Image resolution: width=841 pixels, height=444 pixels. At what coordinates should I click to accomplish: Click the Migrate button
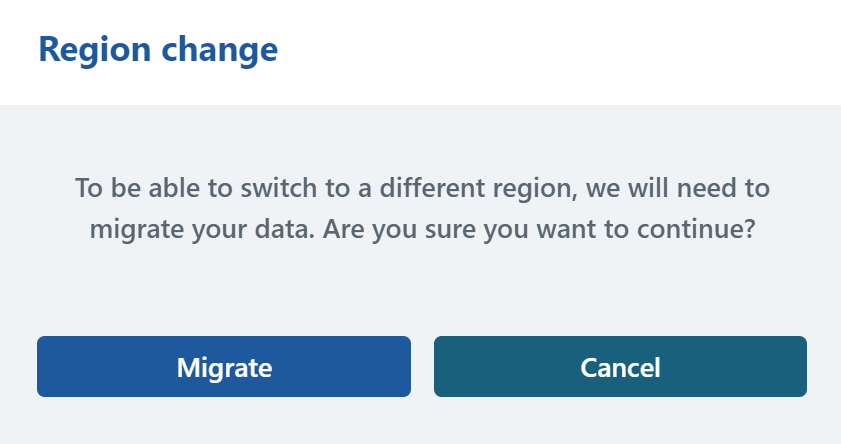(224, 367)
